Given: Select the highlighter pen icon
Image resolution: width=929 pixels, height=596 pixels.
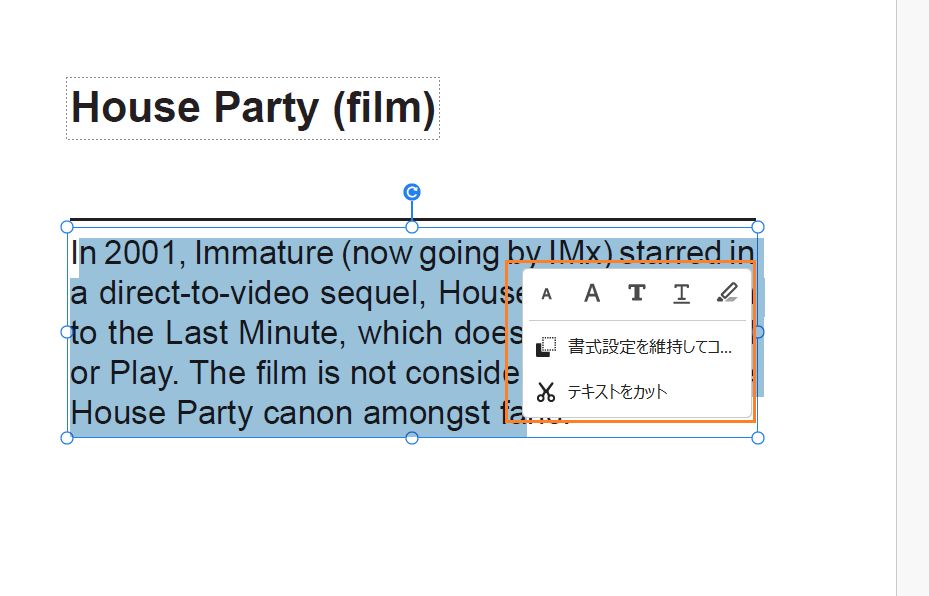Looking at the screenshot, I should tap(727, 293).
